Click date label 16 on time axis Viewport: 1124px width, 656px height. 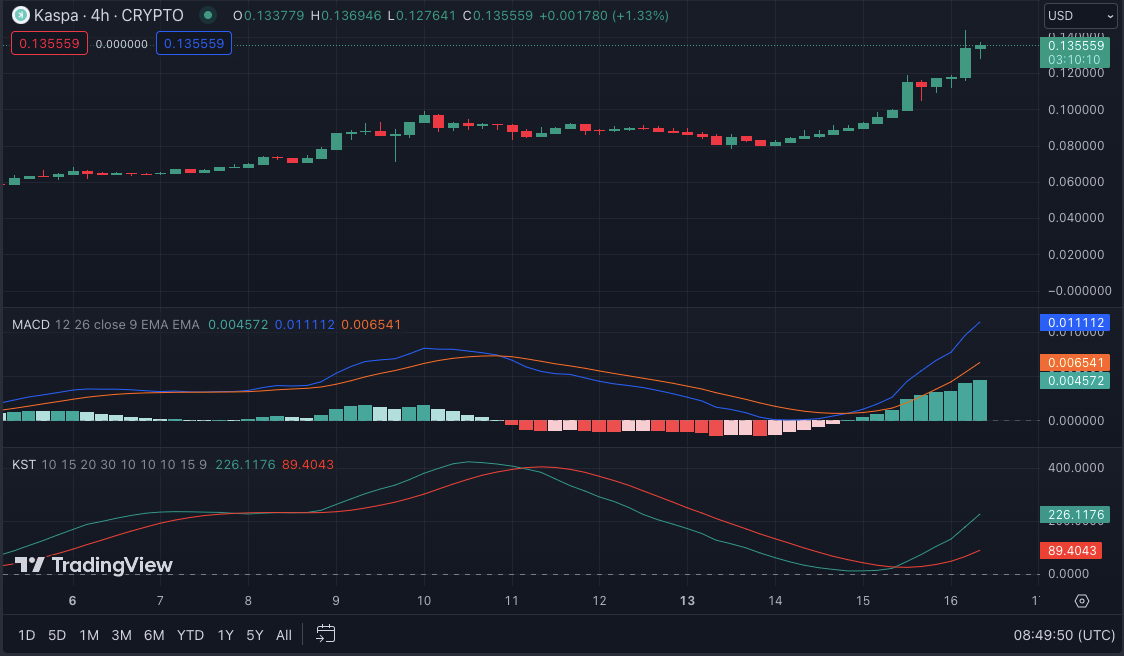point(951,601)
